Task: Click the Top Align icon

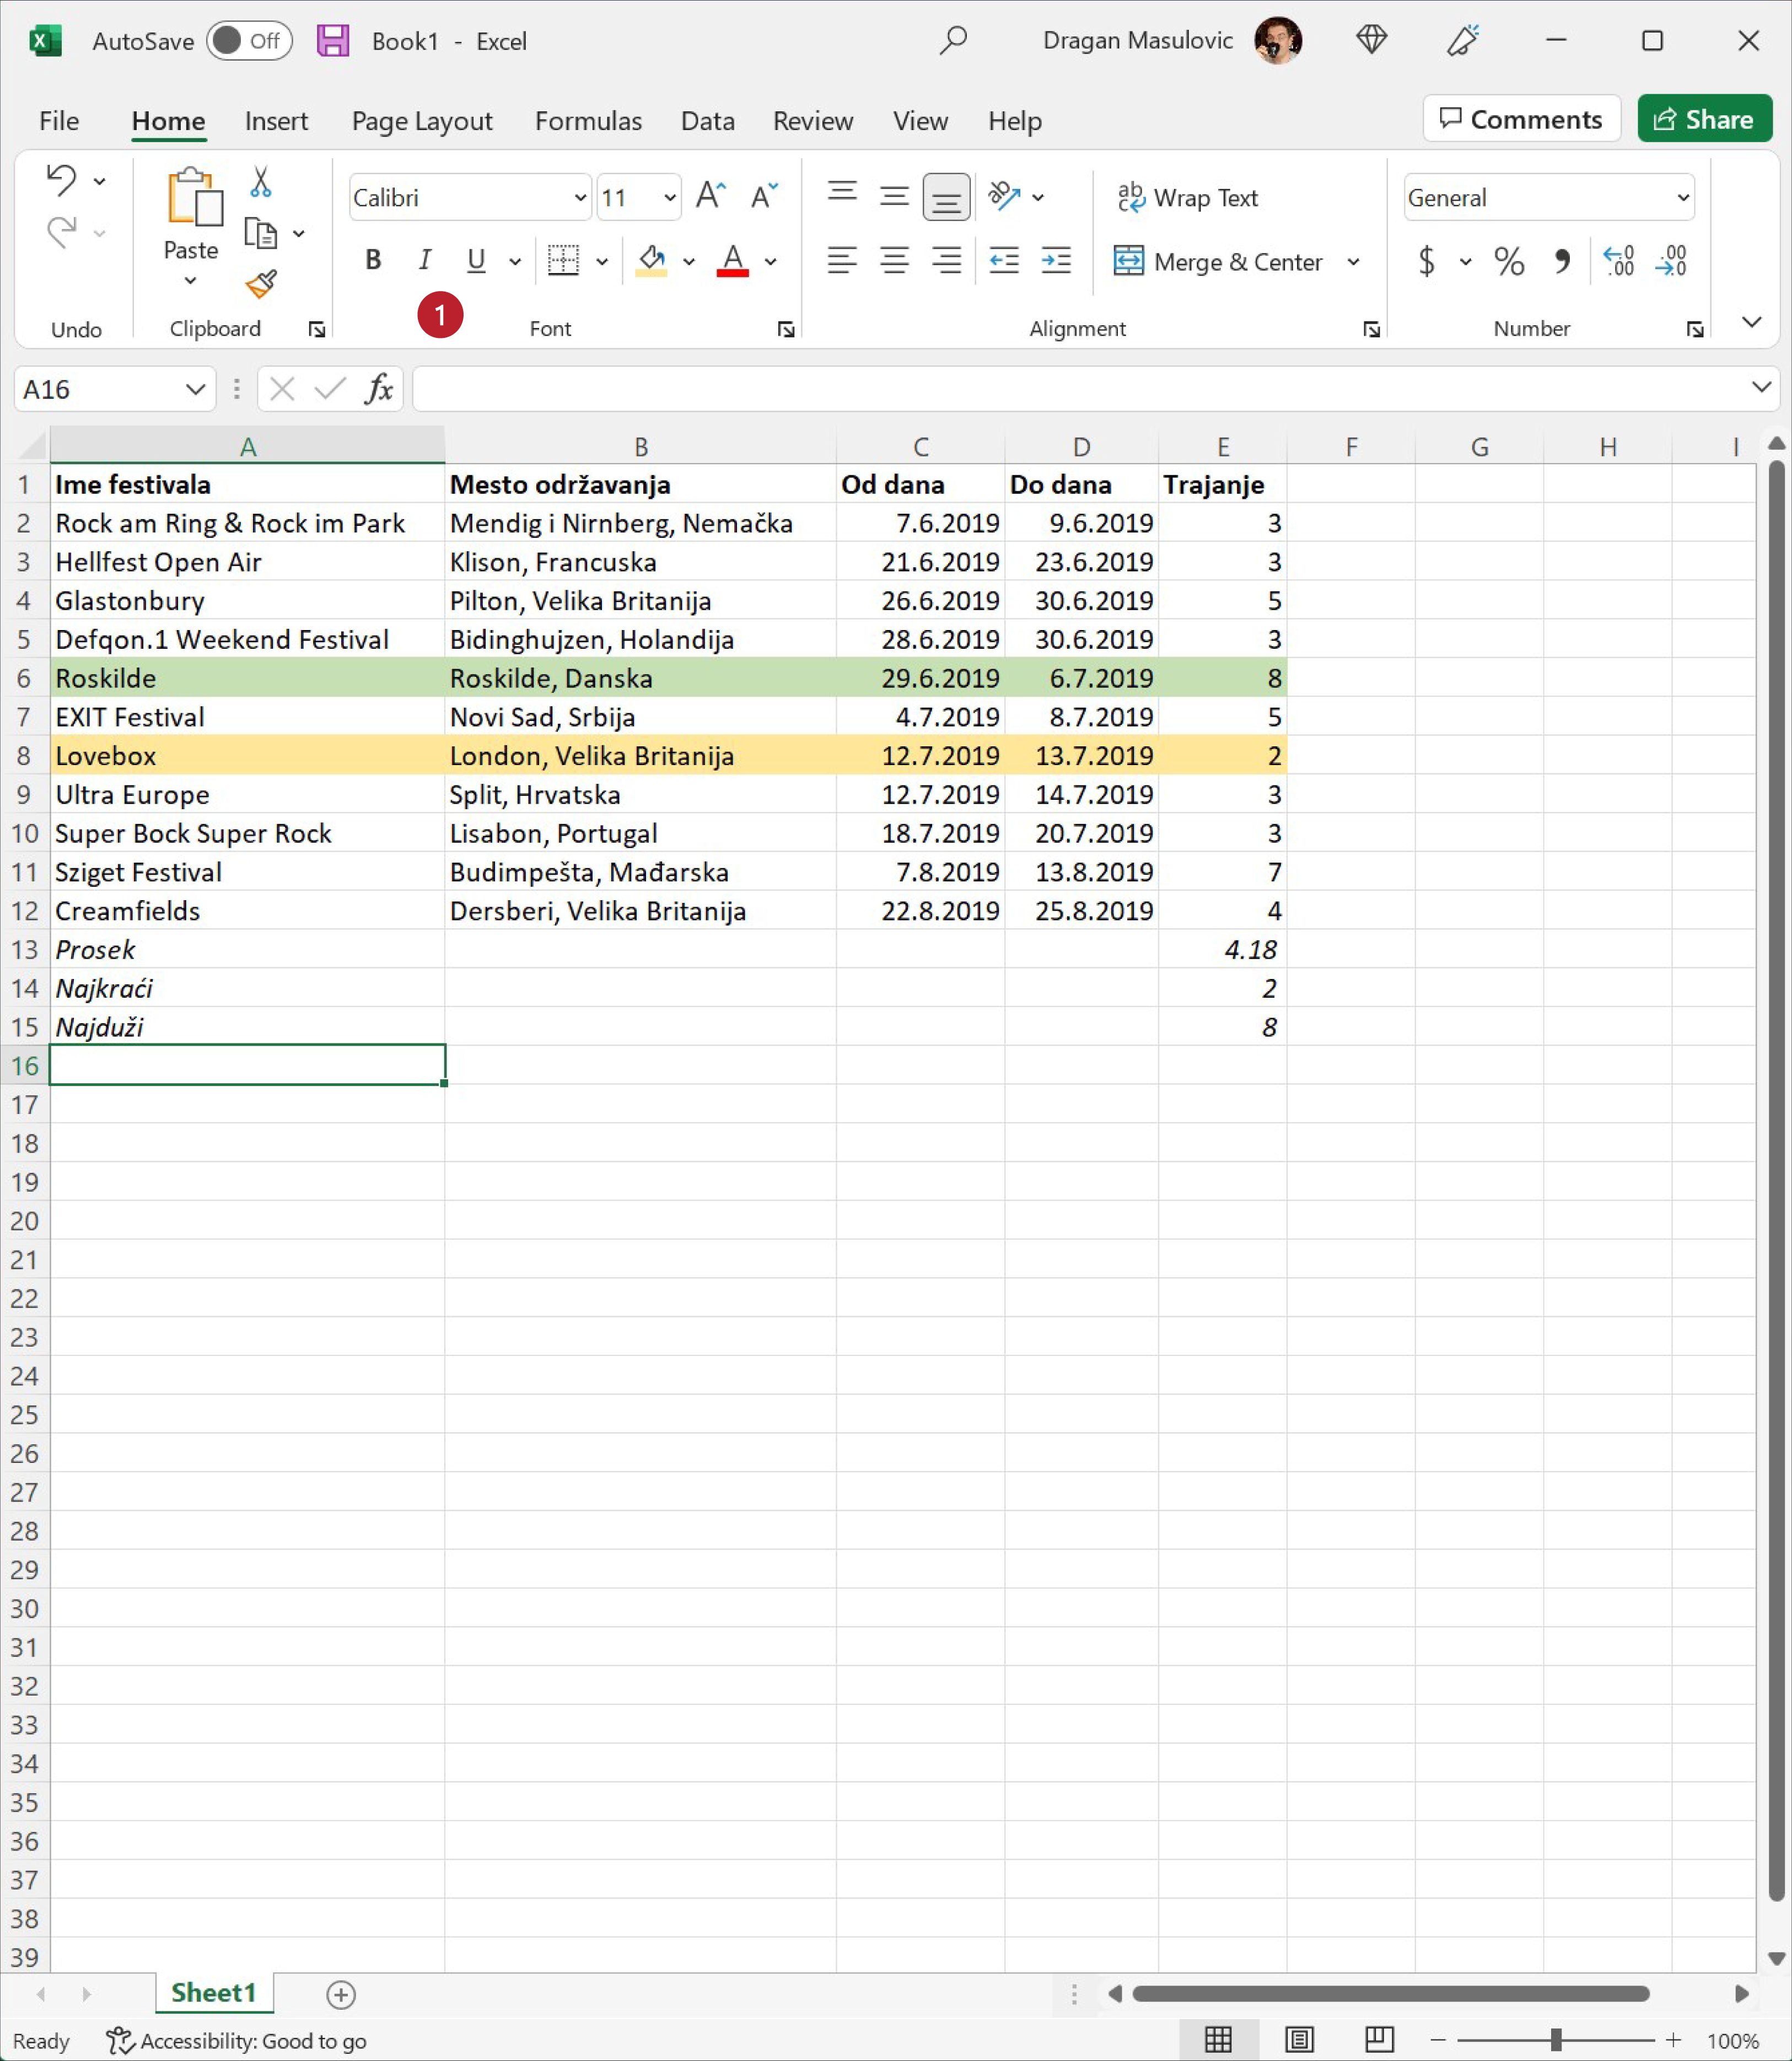Action: [x=842, y=193]
